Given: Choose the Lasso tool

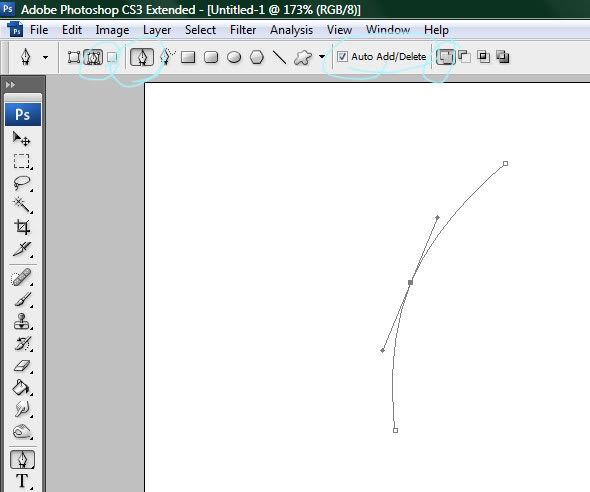Looking at the screenshot, I should pyautogui.click(x=22, y=183).
